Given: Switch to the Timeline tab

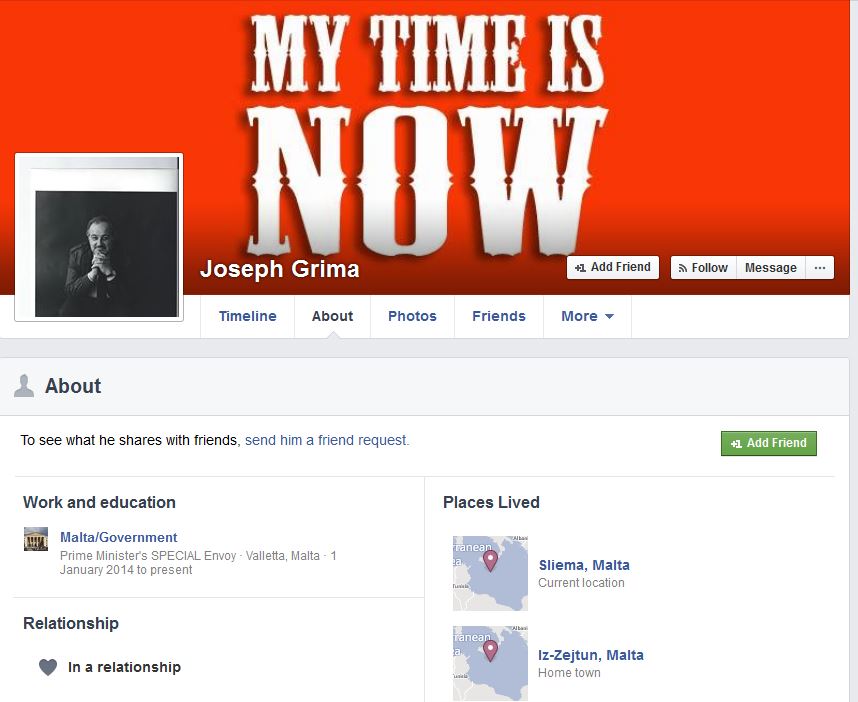Looking at the screenshot, I should tap(247, 316).
